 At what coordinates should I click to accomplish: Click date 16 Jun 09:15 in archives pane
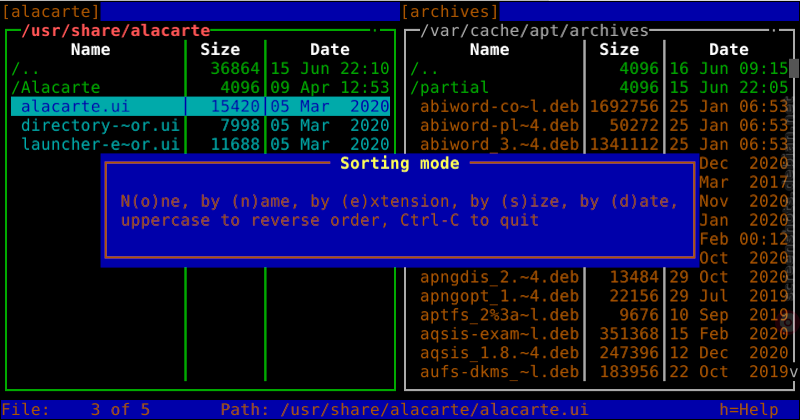tap(729, 68)
